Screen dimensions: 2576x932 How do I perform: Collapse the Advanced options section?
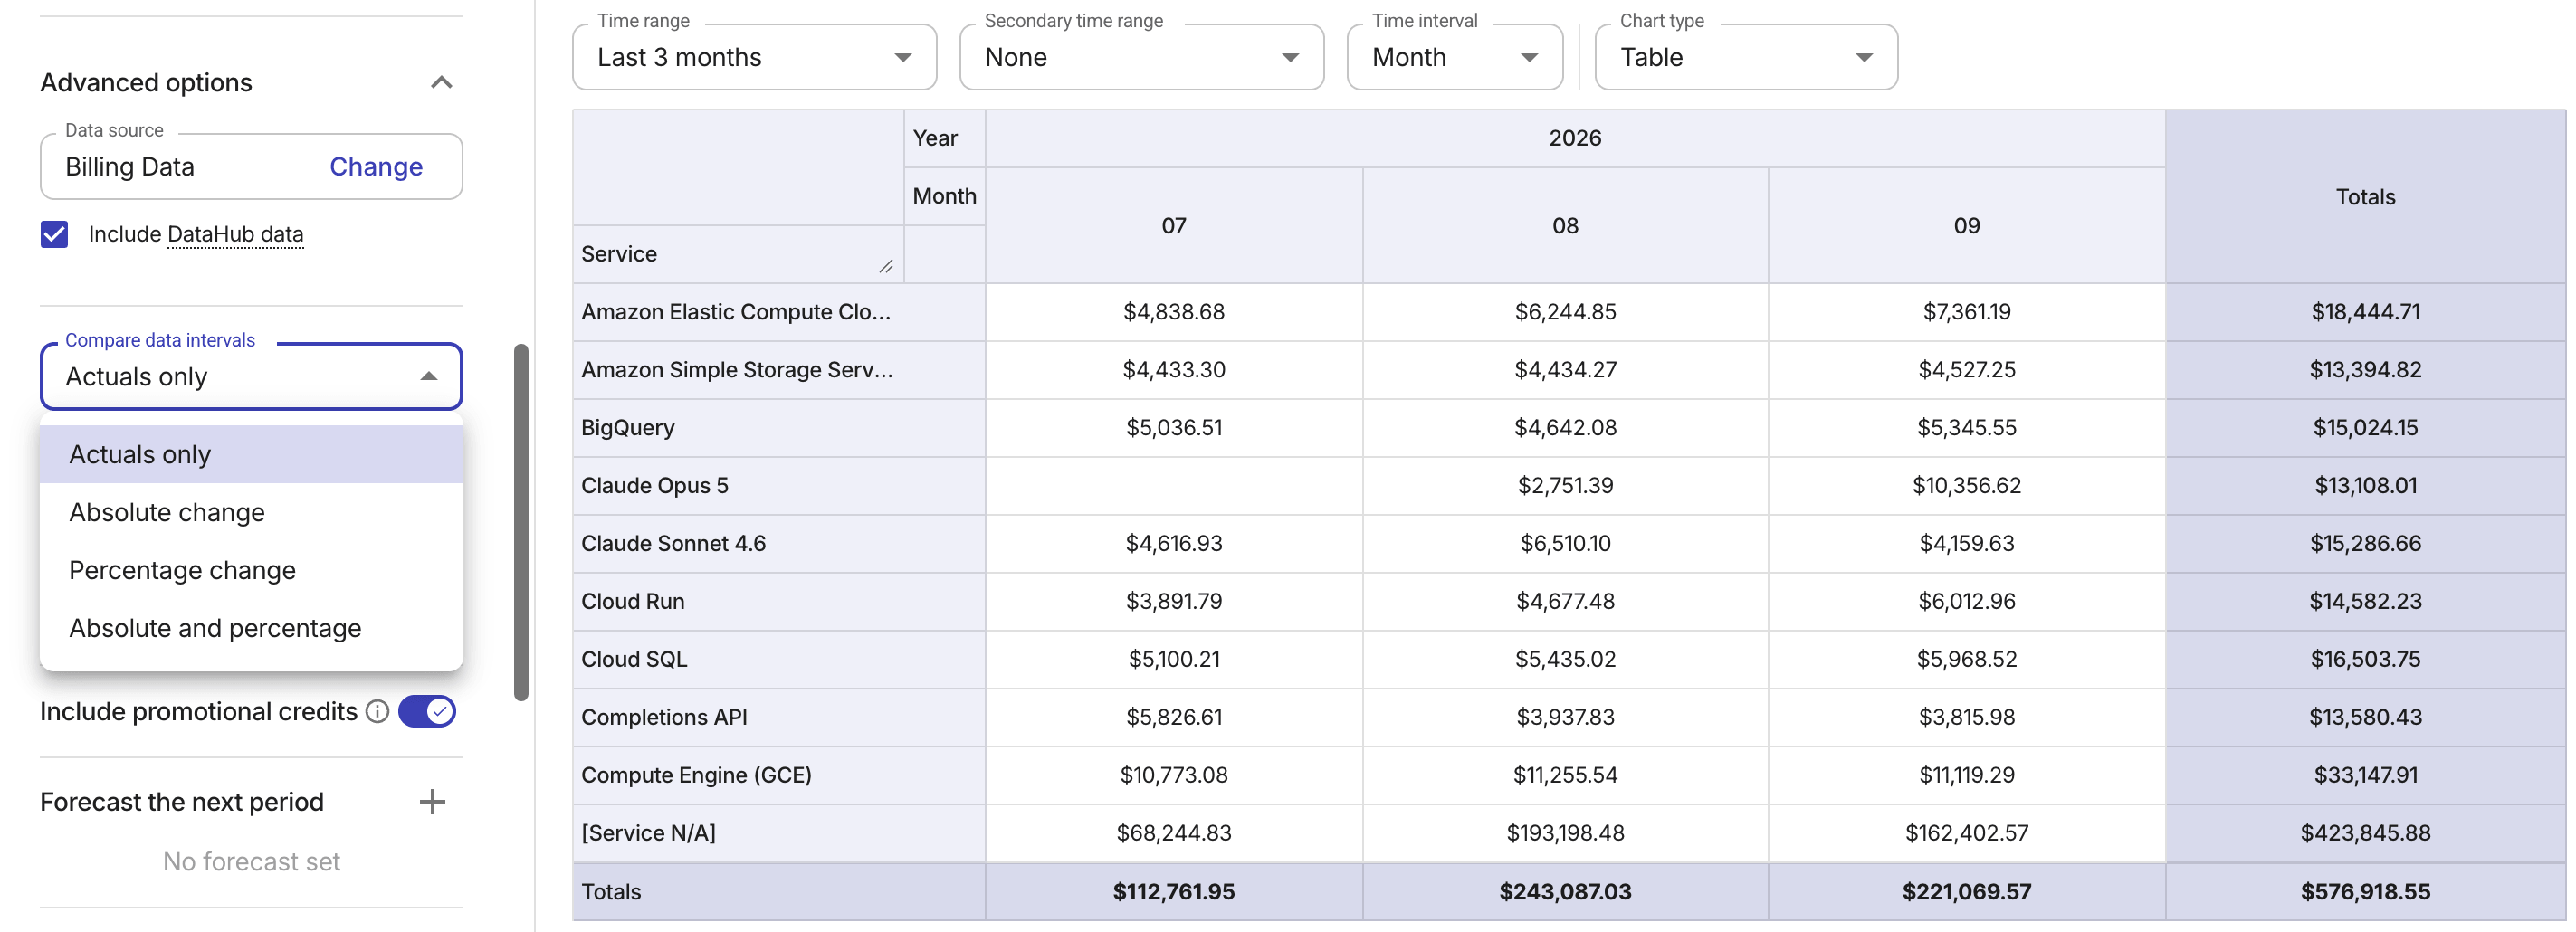coord(441,82)
